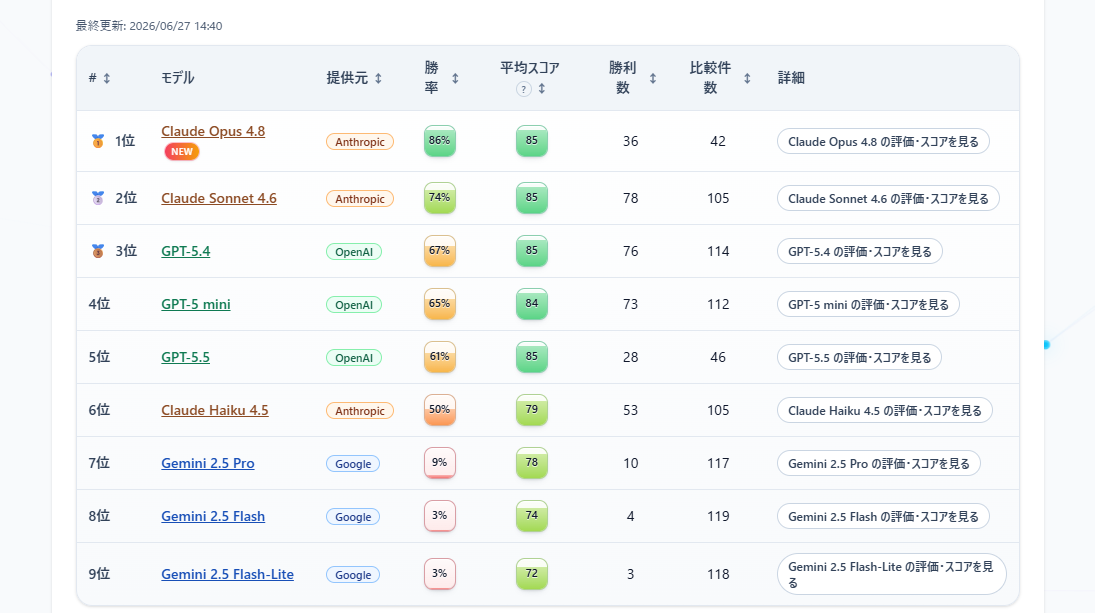Open the Claude Opus 4.8 model link
The width and height of the screenshot is (1095, 613).
point(213,131)
